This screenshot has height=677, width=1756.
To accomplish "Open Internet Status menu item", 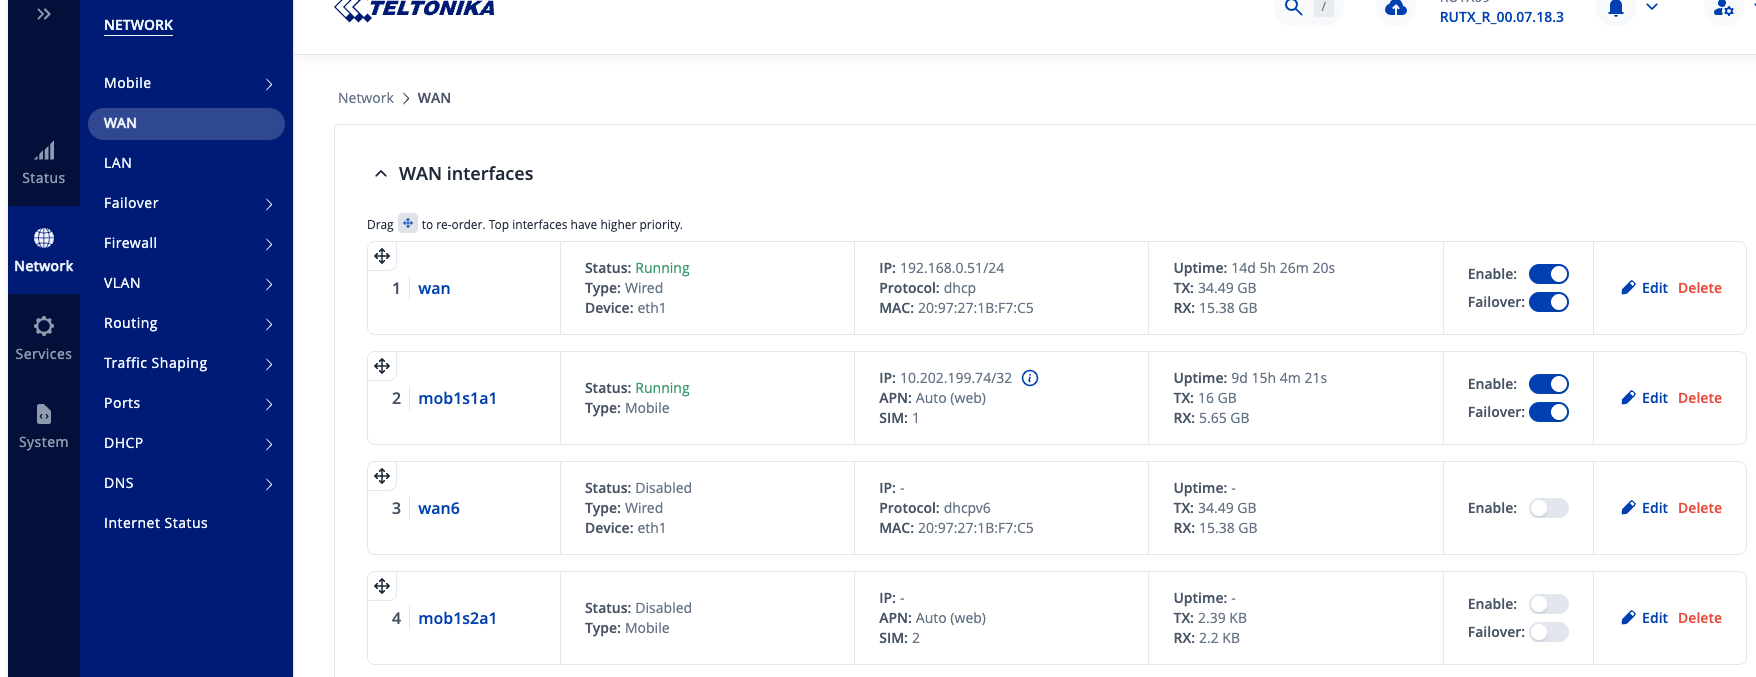I will 156,523.
